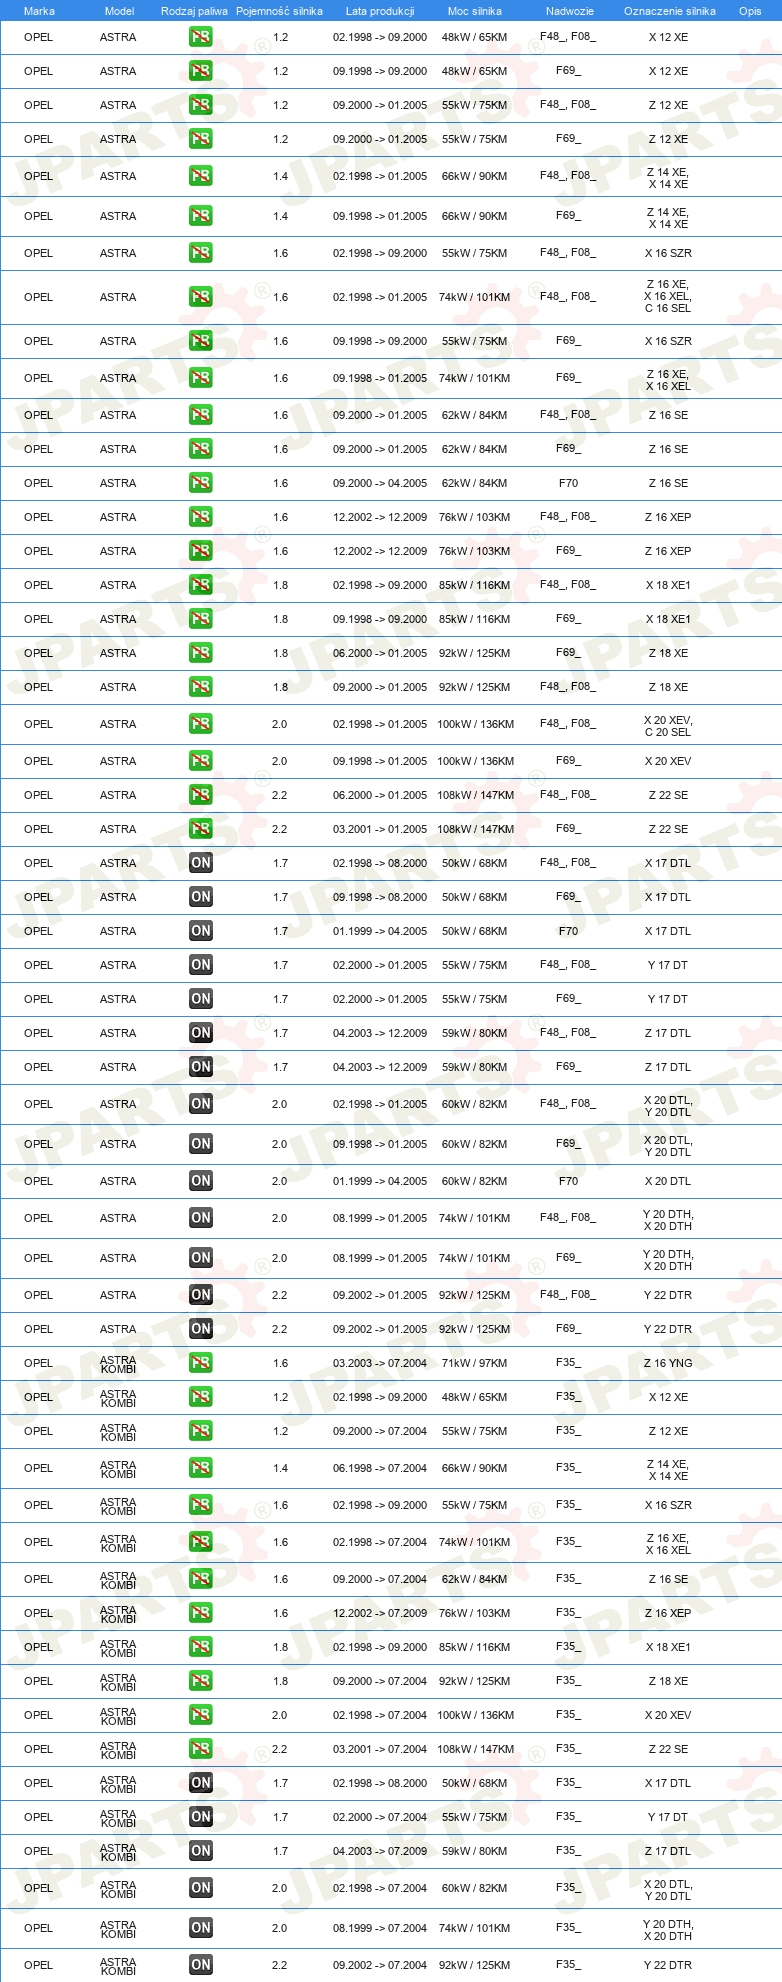The width and height of the screenshot is (782, 1982).
Task: Select the 'Rodzaj paliwa' column header
Action: (194, 11)
